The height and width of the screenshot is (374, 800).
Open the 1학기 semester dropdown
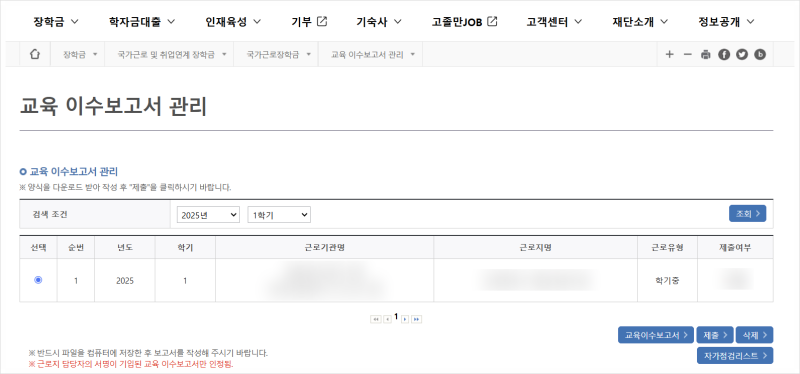coord(279,215)
